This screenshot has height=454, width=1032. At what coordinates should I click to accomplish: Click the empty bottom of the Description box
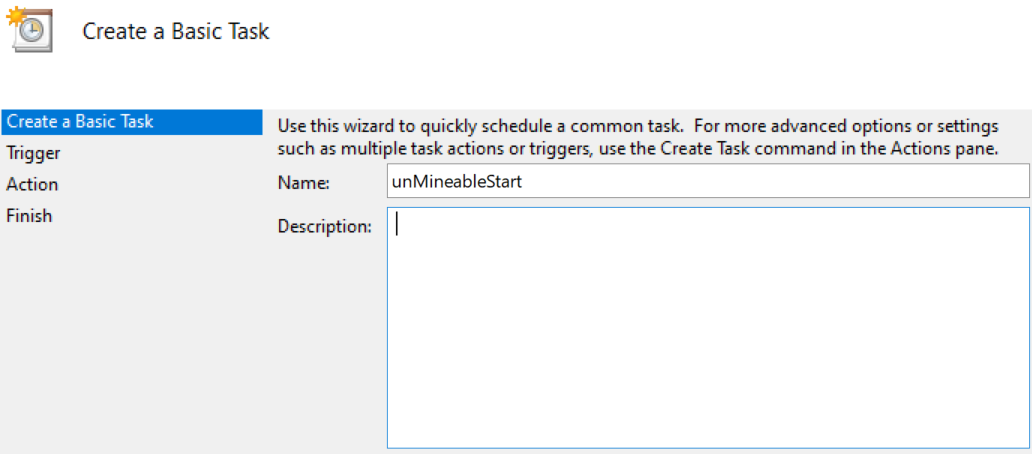(707, 425)
